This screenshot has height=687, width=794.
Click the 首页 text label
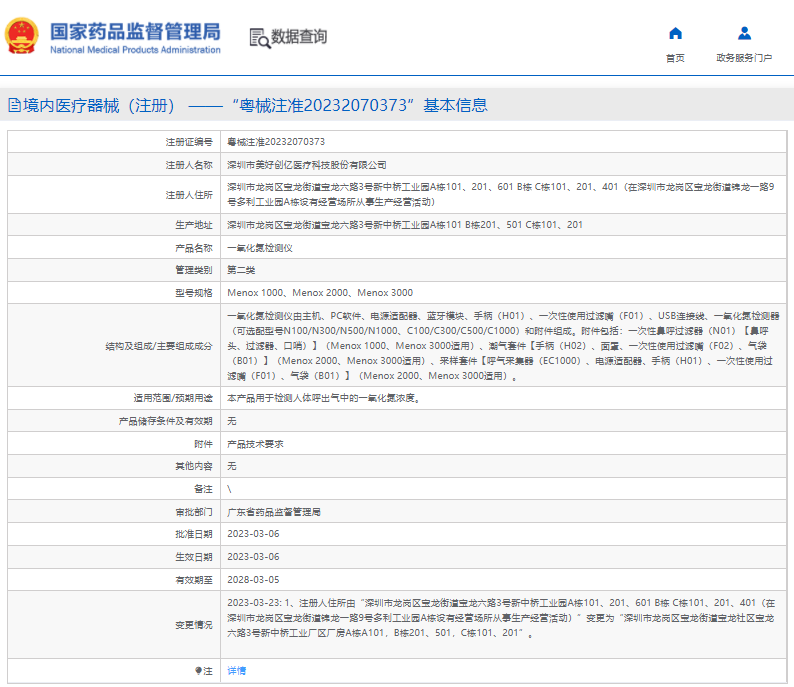click(675, 58)
